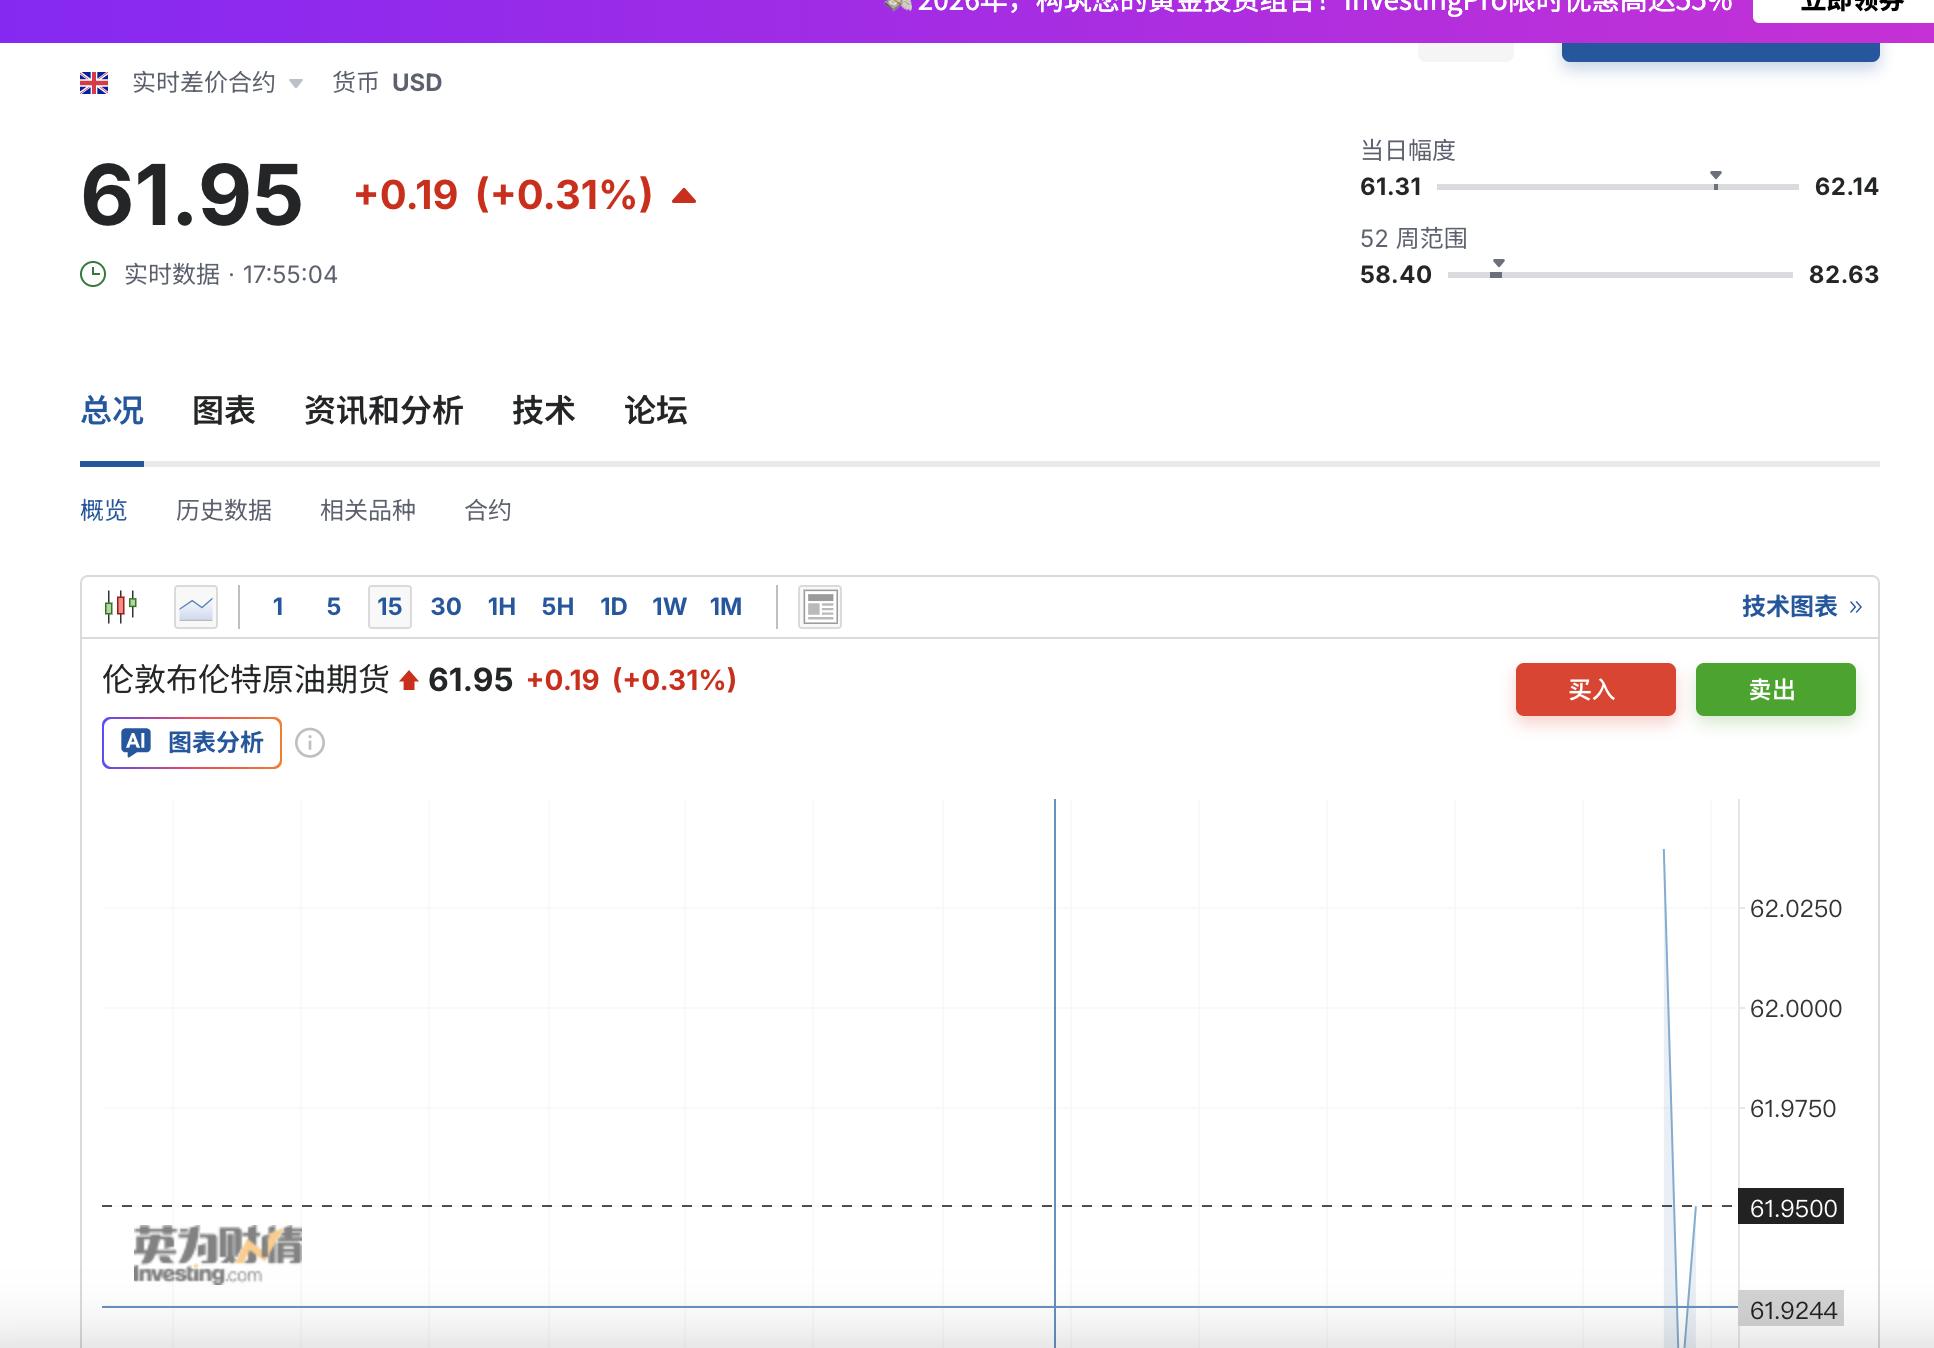
Task: Select the 1H chart interval
Action: (x=502, y=606)
